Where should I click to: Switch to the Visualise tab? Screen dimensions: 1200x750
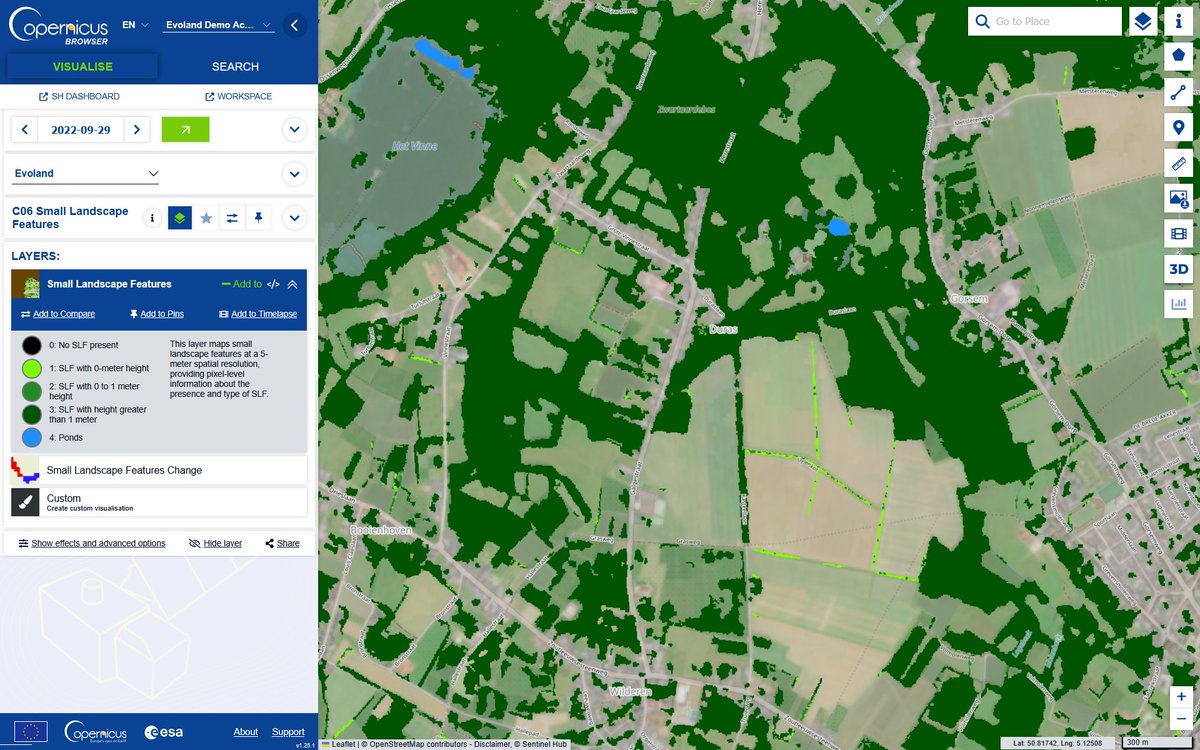click(83, 67)
